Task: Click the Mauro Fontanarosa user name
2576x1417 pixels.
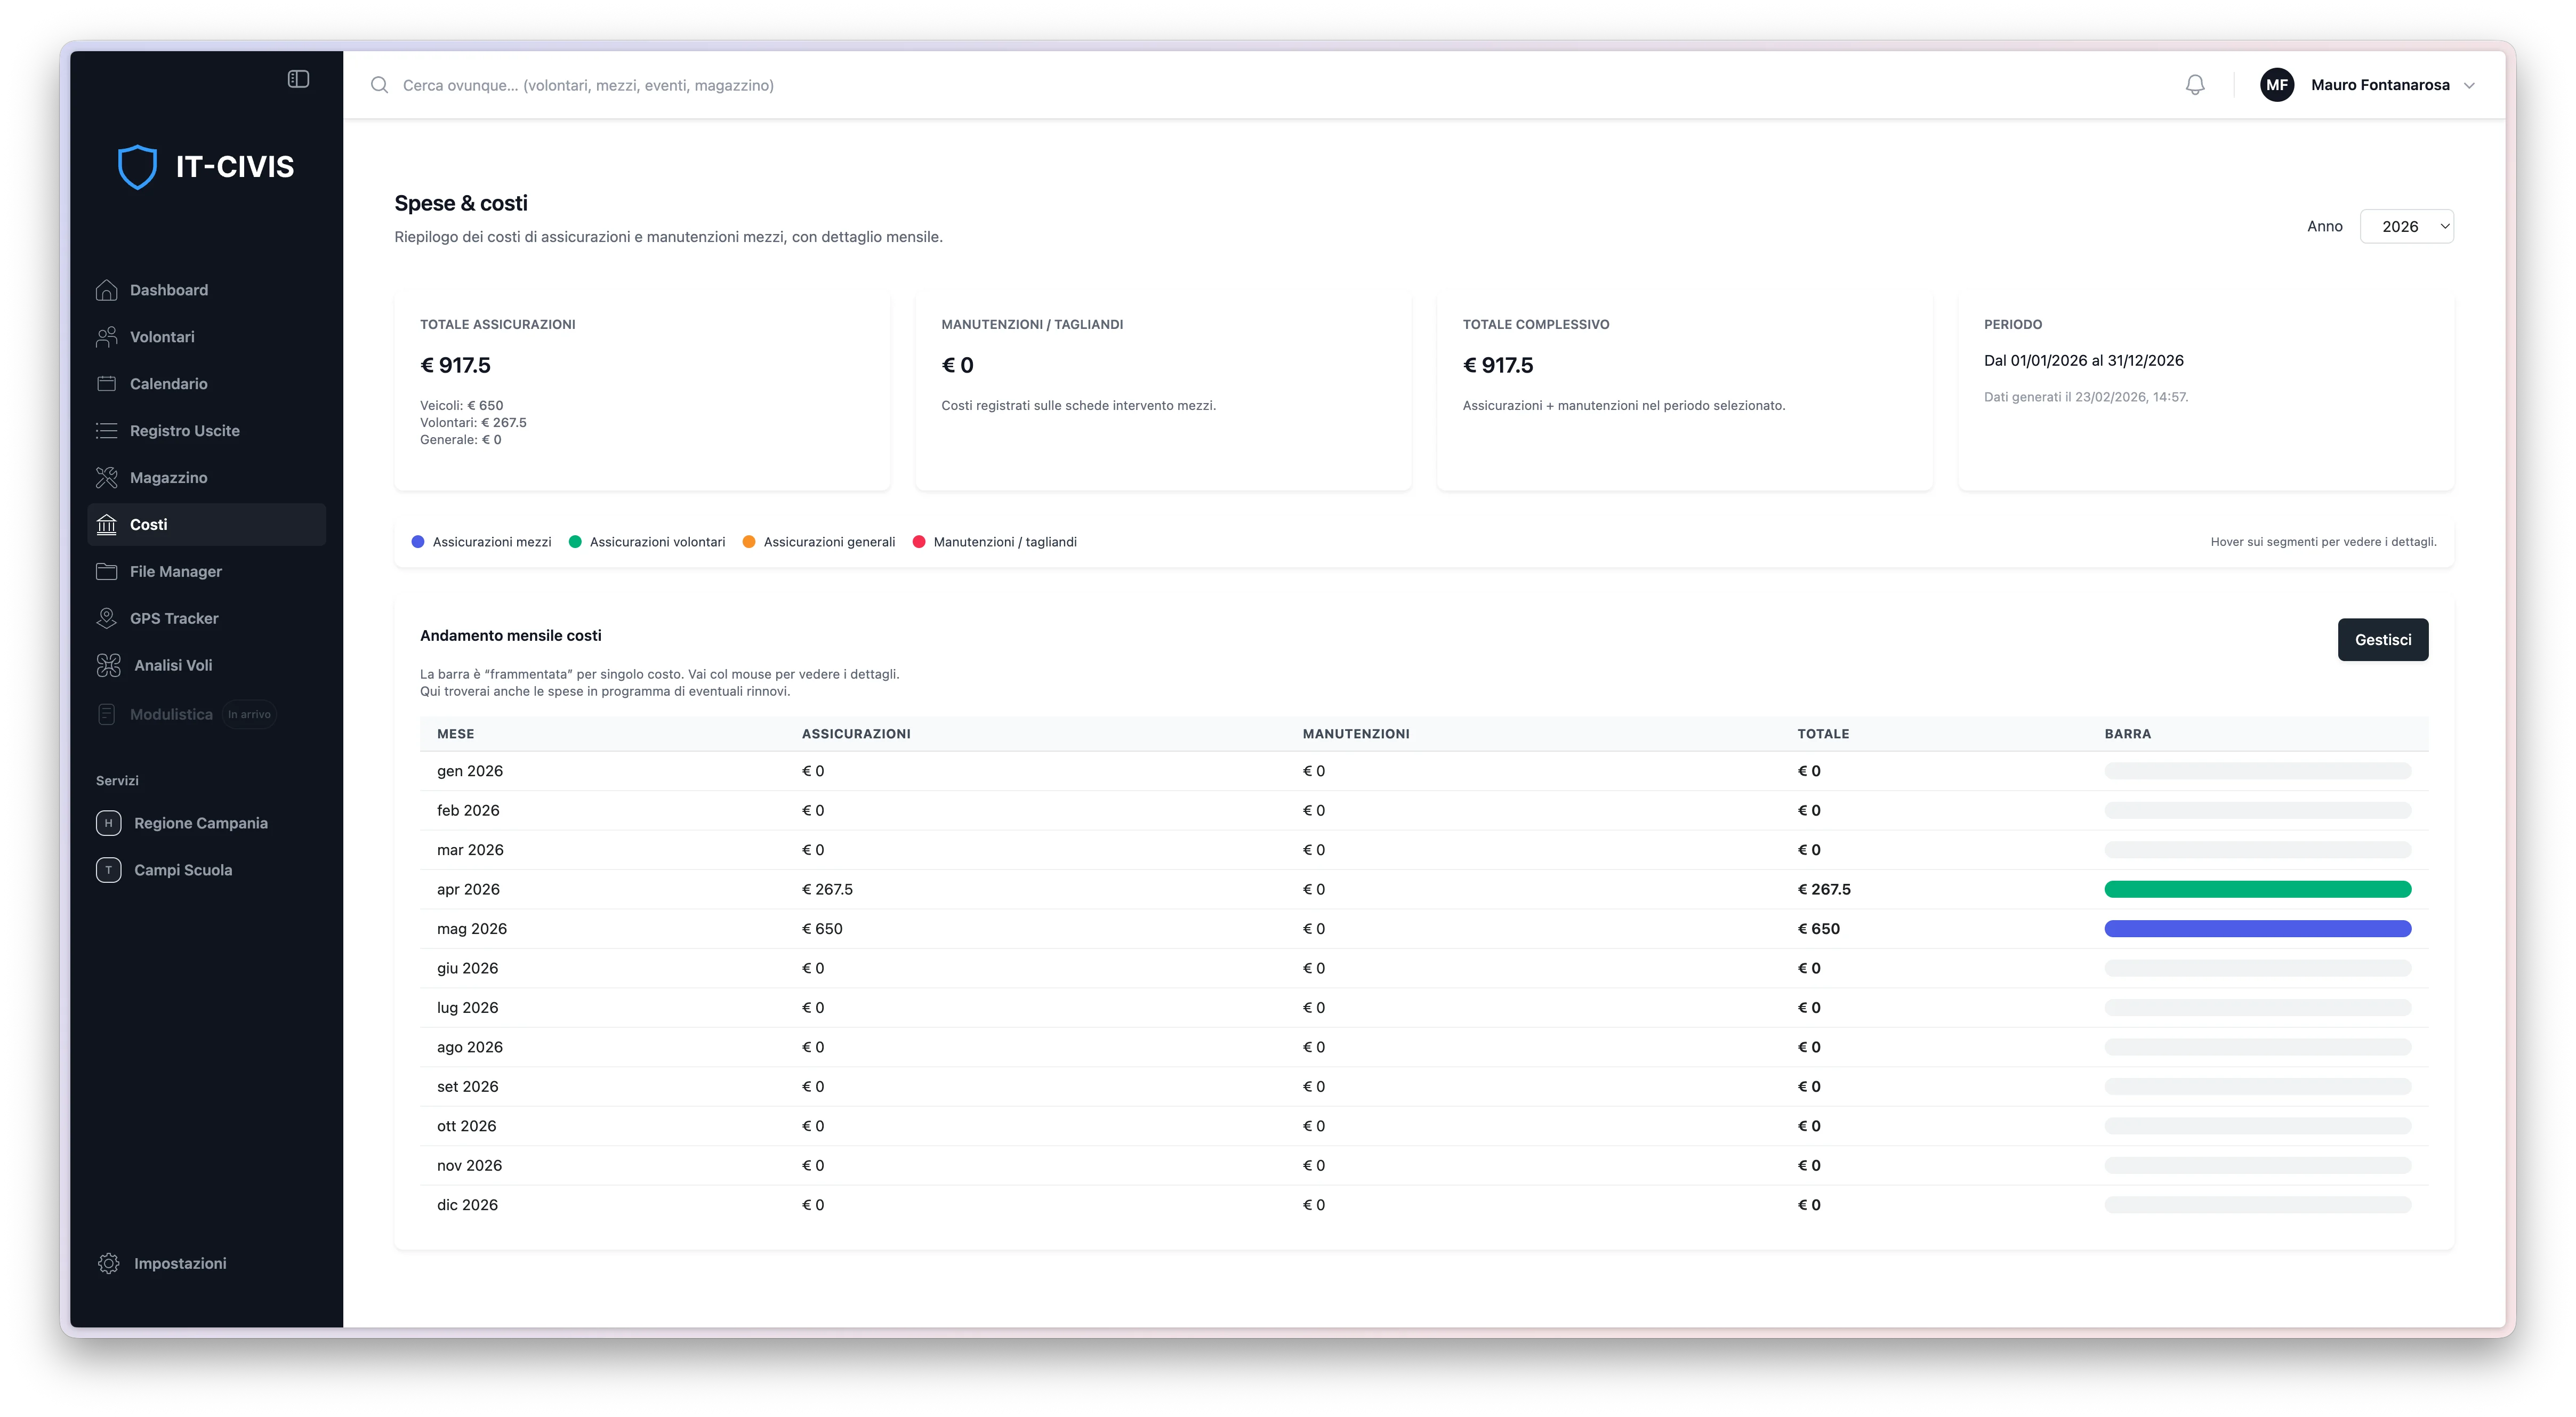Action: tap(2379, 85)
